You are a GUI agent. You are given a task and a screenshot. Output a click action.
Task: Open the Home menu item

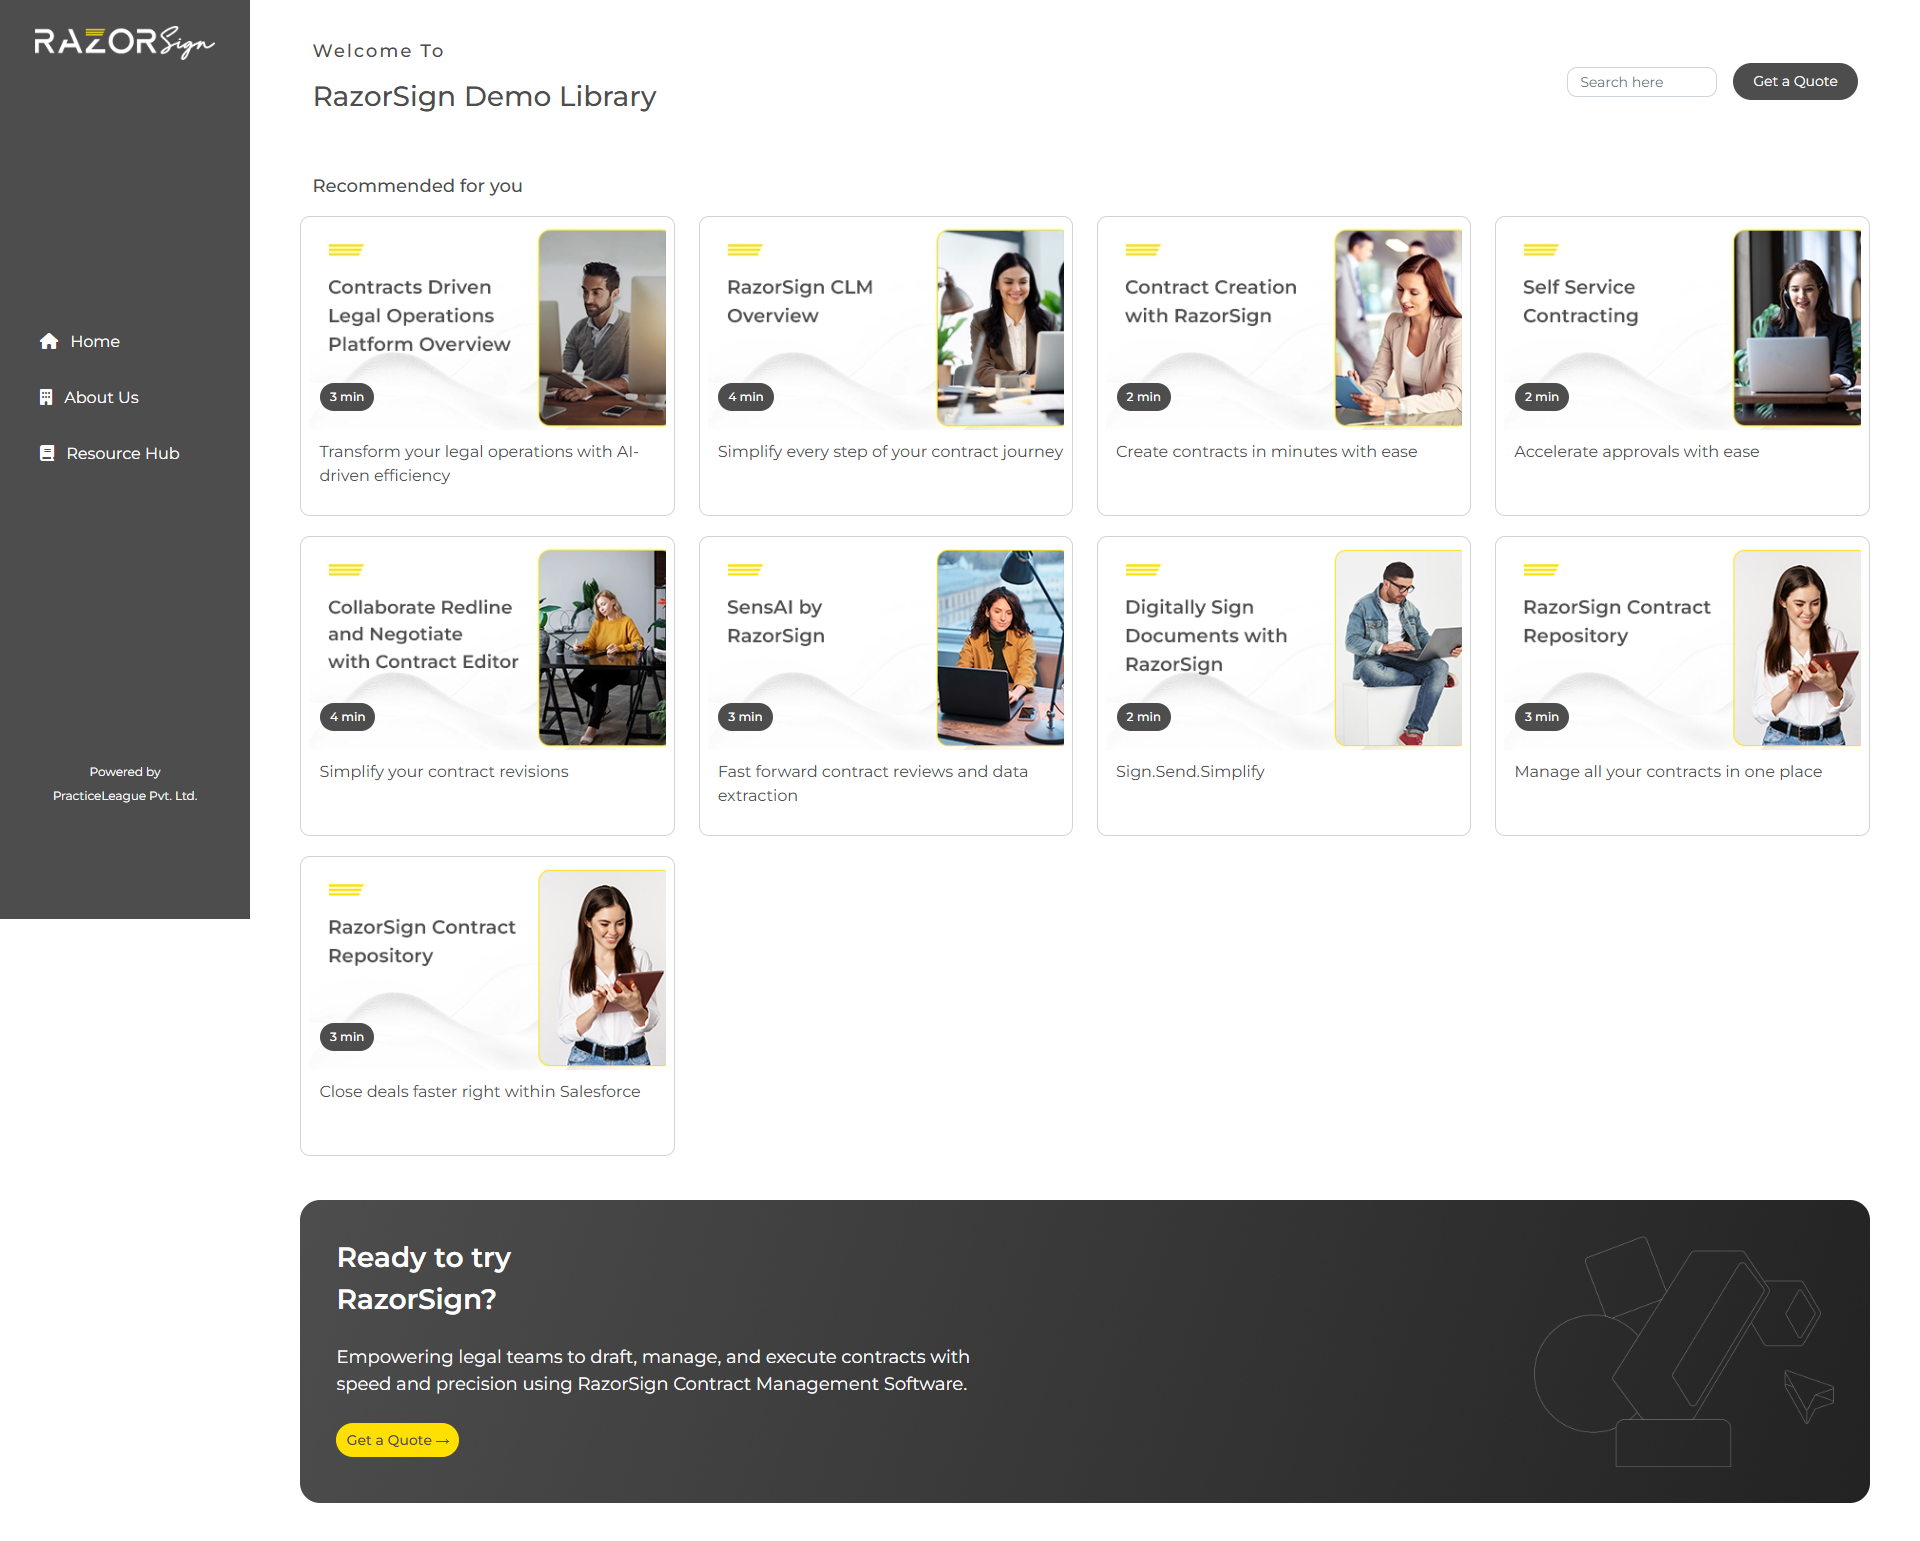tap(94, 341)
